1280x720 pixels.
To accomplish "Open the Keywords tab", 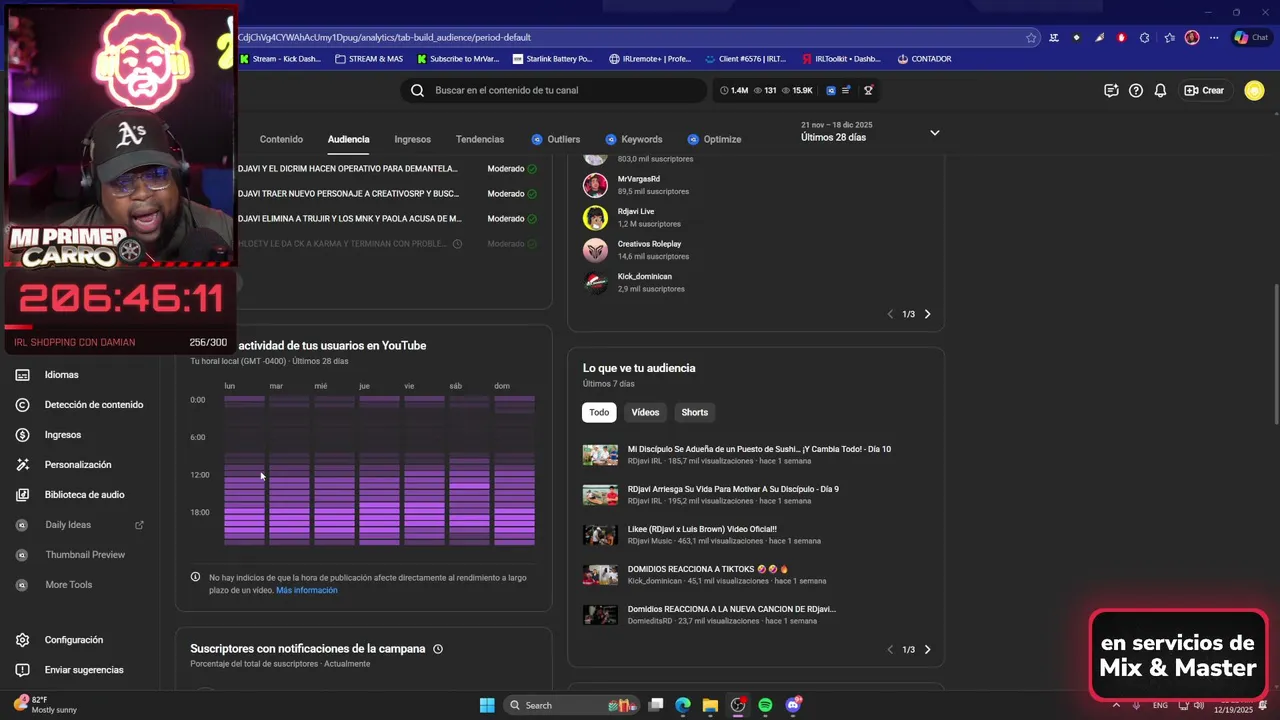I will tap(634, 140).
